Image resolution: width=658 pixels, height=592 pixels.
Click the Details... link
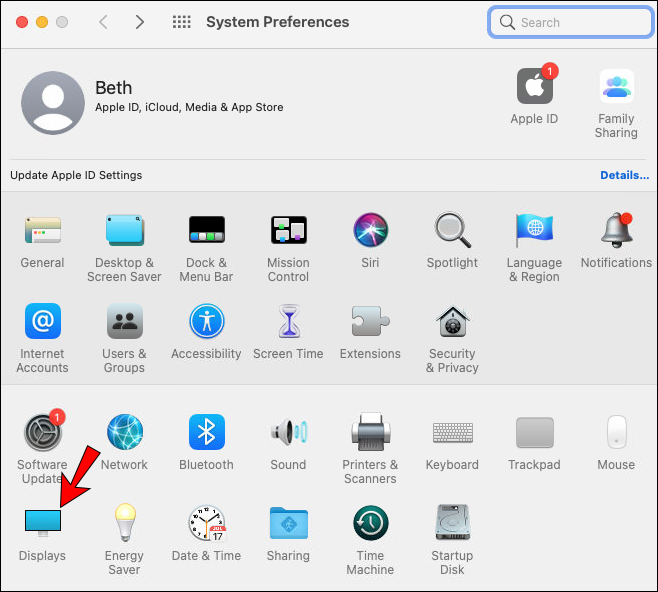(x=624, y=175)
